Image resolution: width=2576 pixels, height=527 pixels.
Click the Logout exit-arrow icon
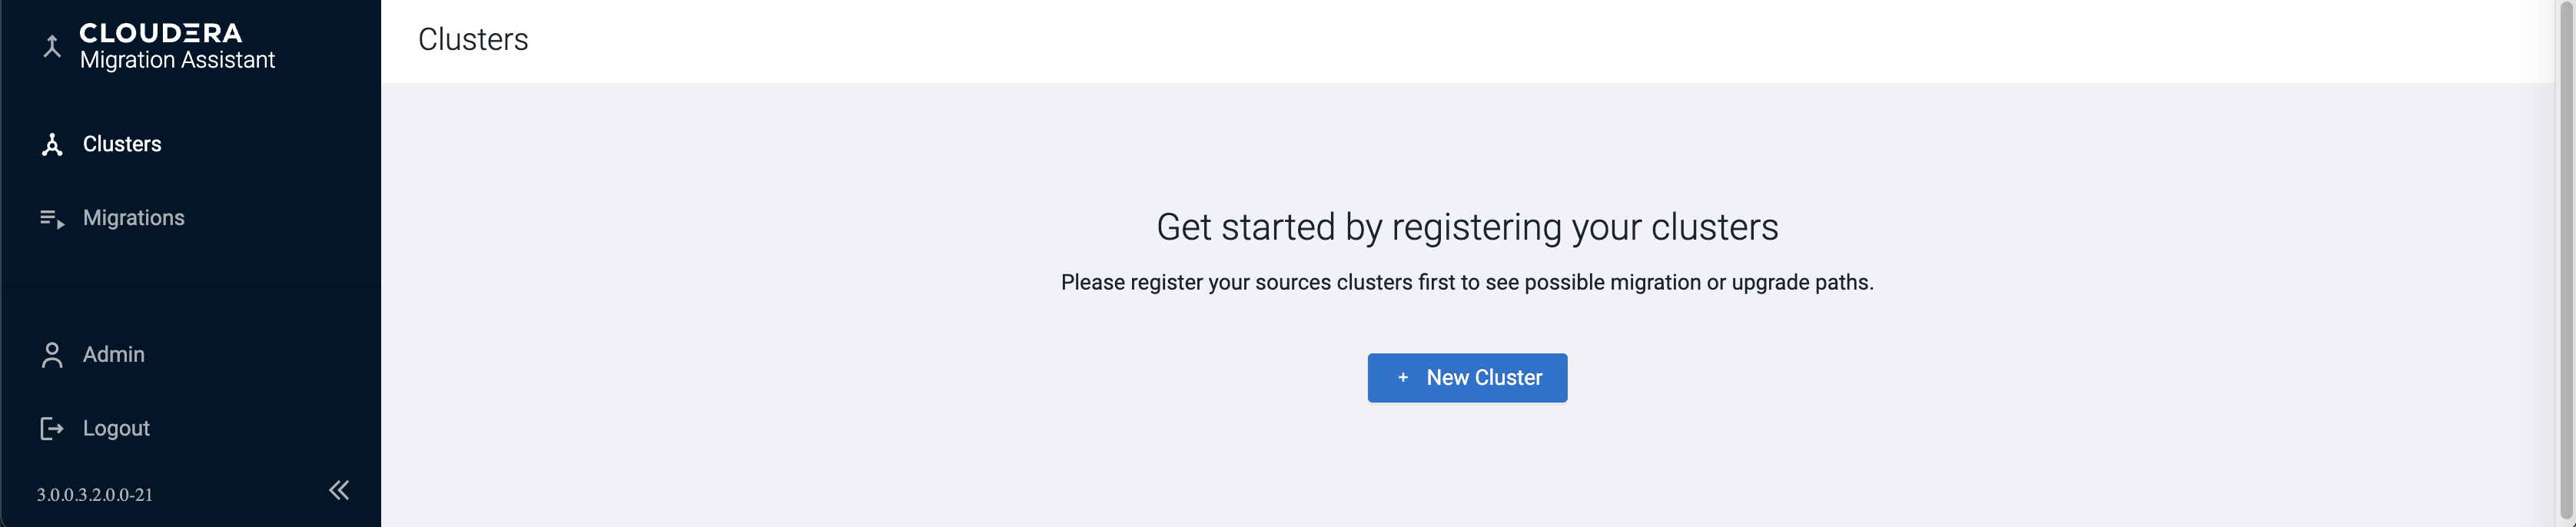(x=52, y=429)
